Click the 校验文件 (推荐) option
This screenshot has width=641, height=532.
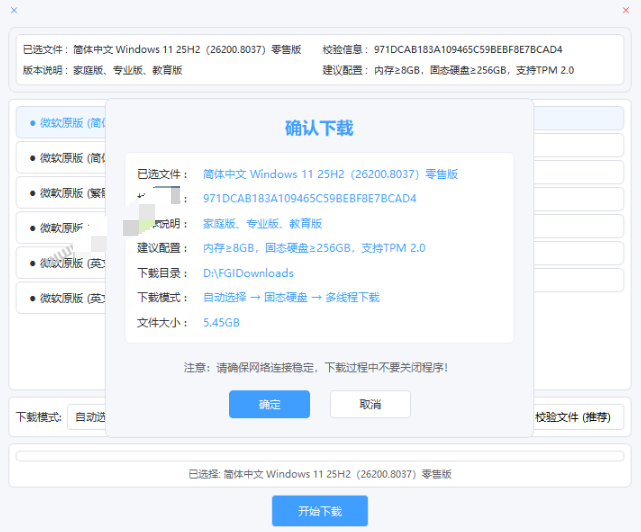point(573,417)
